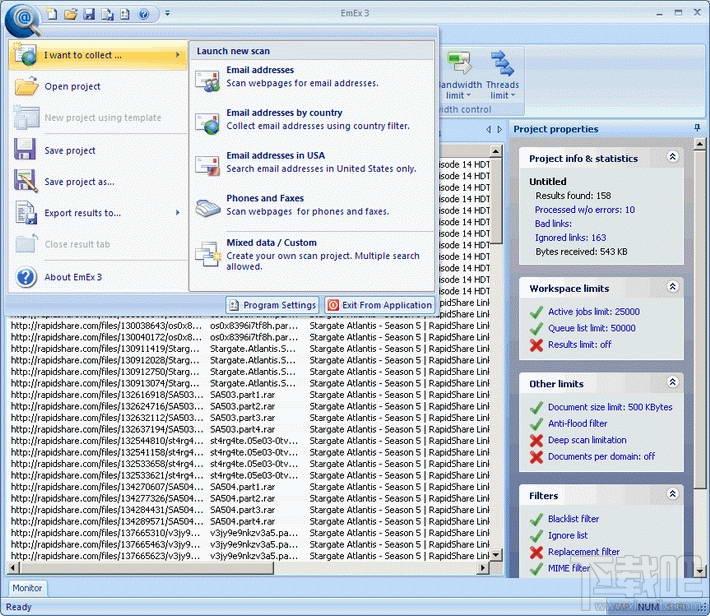Open the Bandwidth limit dropdown
The width and height of the screenshot is (710, 616).
click(458, 76)
